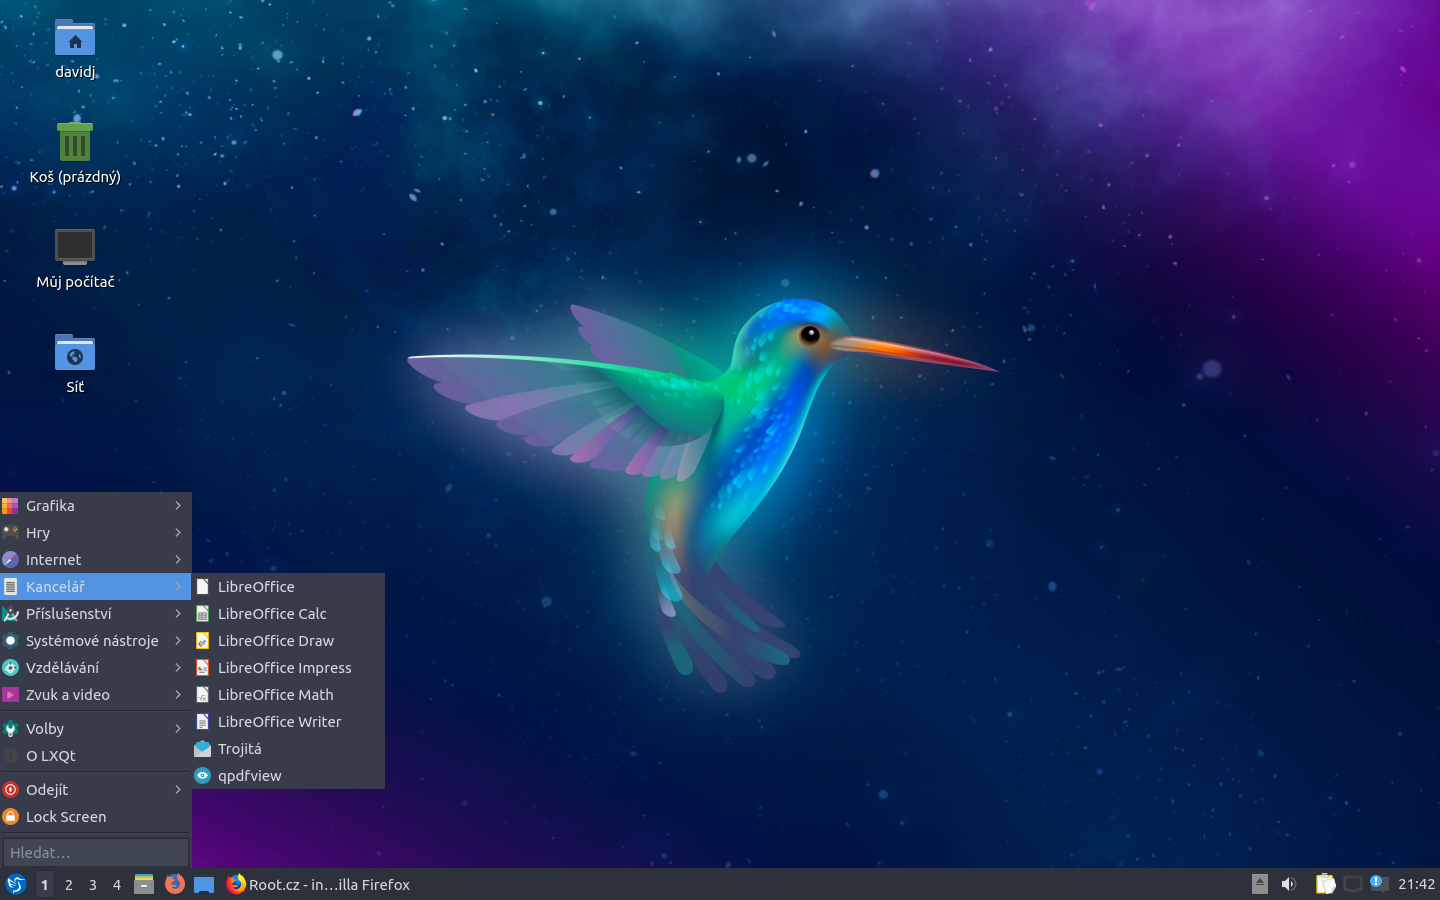The height and width of the screenshot is (900, 1440).
Task: Launch LibreOffice Calc from the menu
Action: [272, 613]
